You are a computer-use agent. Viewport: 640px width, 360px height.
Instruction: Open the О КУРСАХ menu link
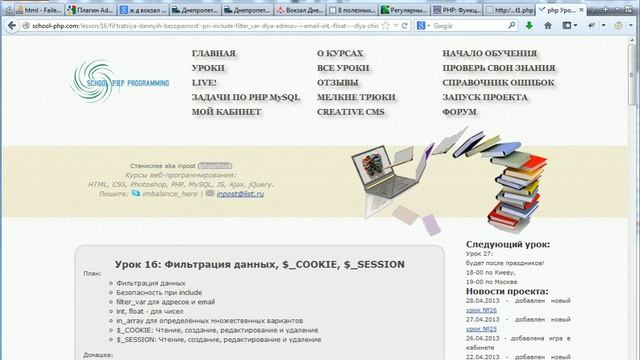pos(340,53)
